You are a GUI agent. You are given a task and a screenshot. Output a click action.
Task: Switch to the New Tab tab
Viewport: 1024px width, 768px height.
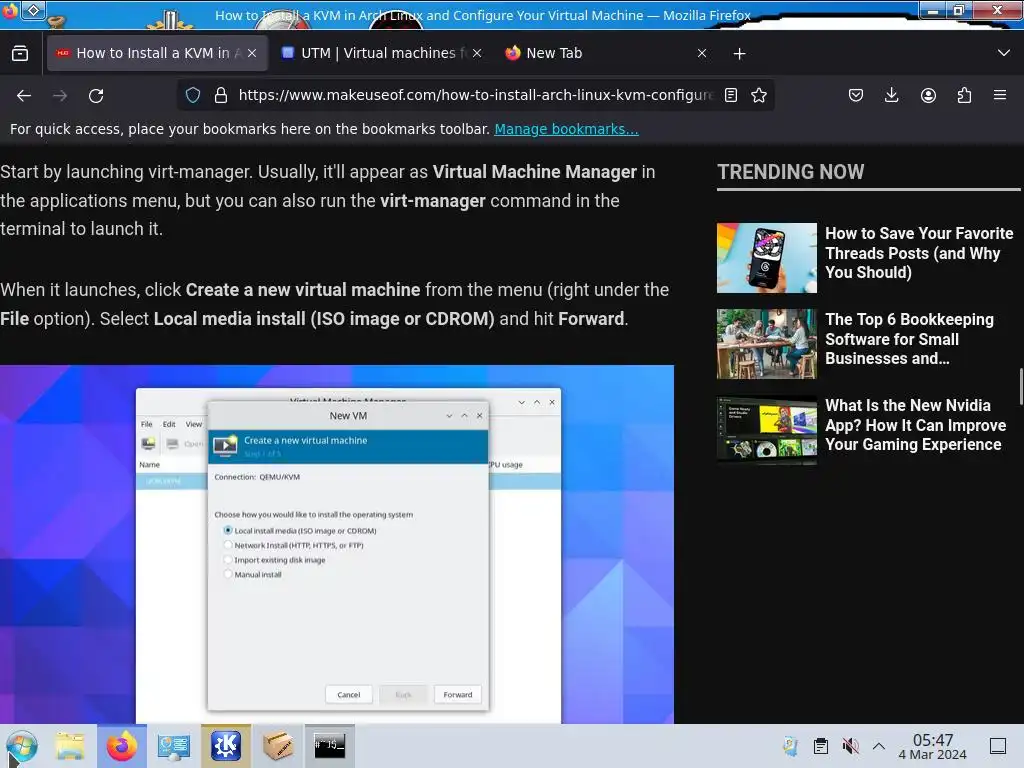click(607, 53)
